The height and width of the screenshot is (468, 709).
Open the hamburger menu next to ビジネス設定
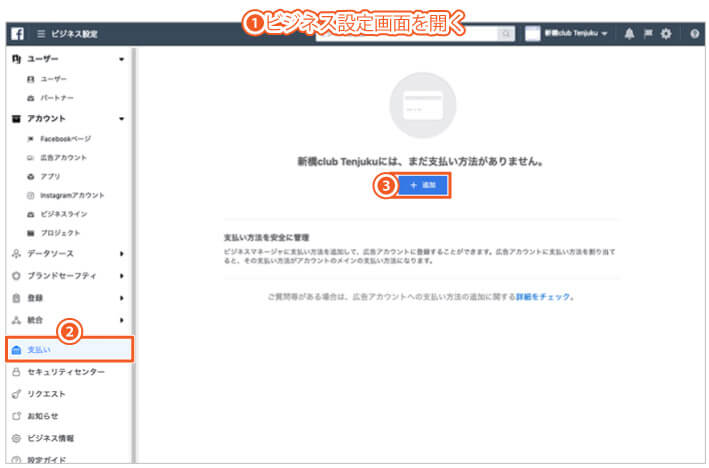tap(41, 34)
